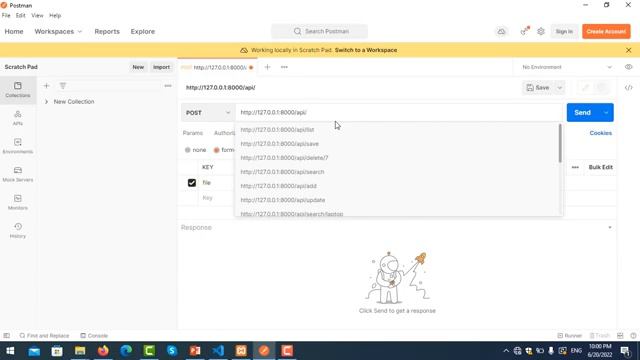Open collections panel more options ellipsis

click(x=168, y=86)
